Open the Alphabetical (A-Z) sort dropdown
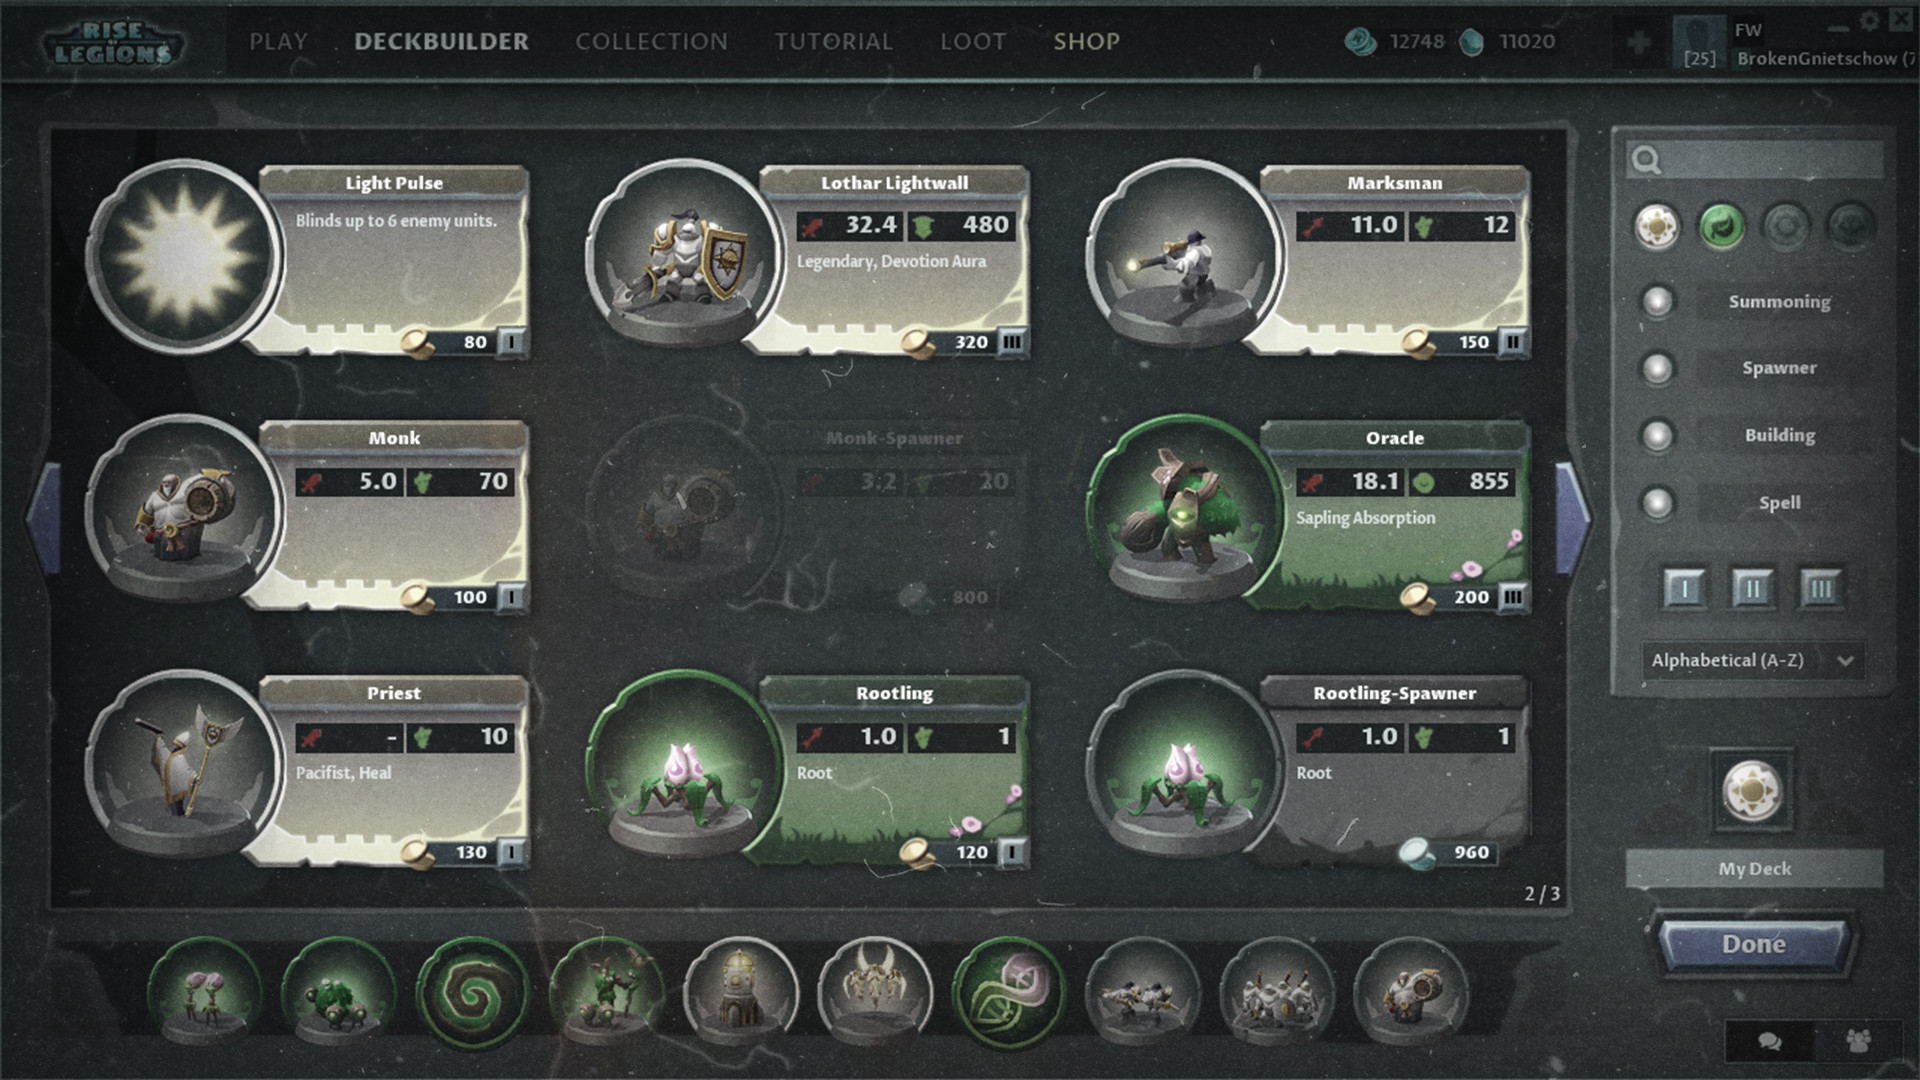Screen dimensions: 1920x1080 [x=1753, y=660]
